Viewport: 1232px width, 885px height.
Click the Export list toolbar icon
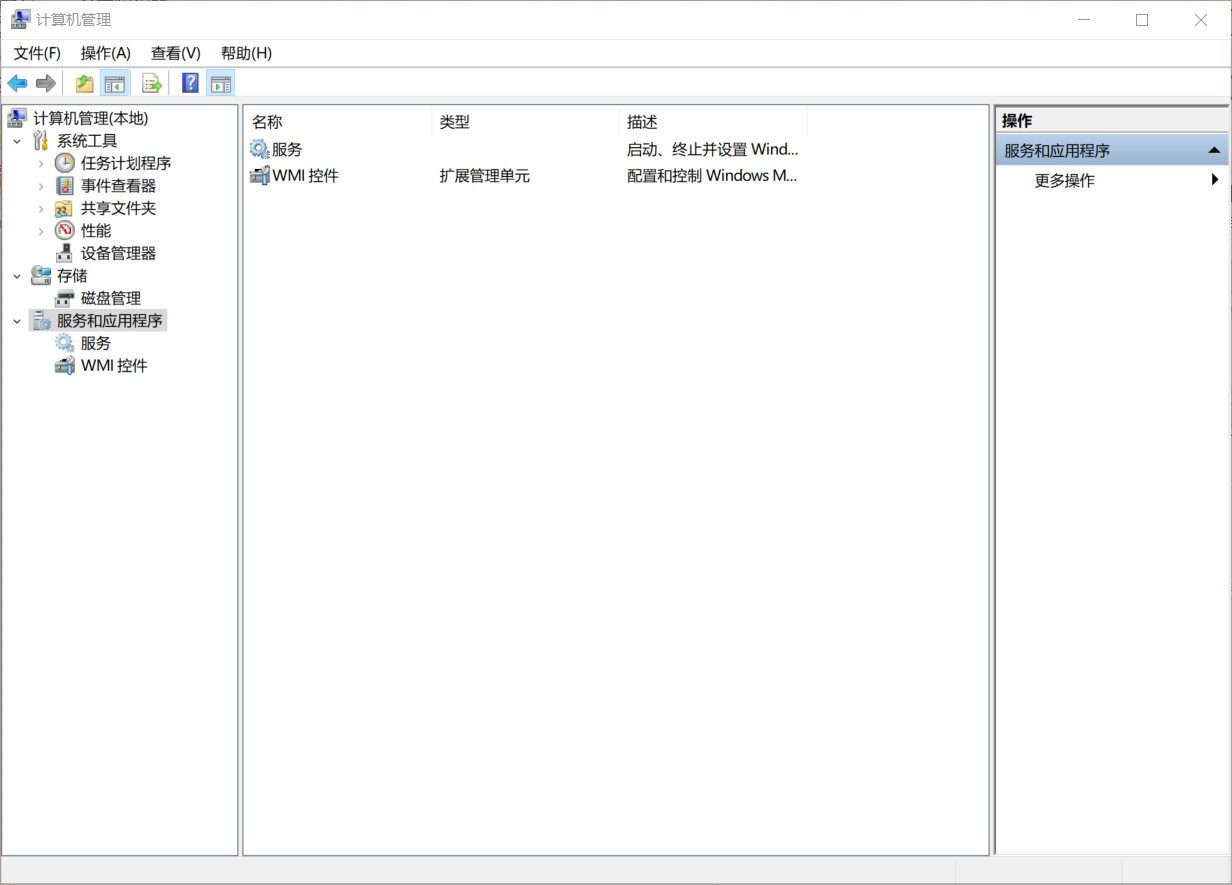pyautogui.click(x=152, y=83)
